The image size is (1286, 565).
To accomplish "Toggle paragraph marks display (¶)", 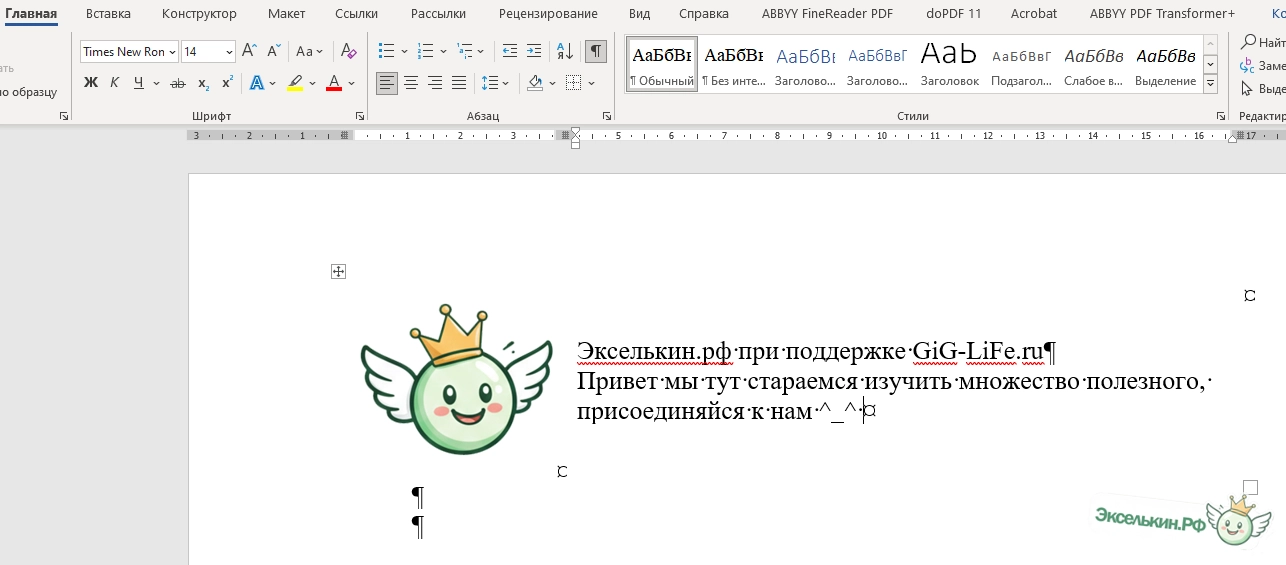I will pyautogui.click(x=596, y=51).
